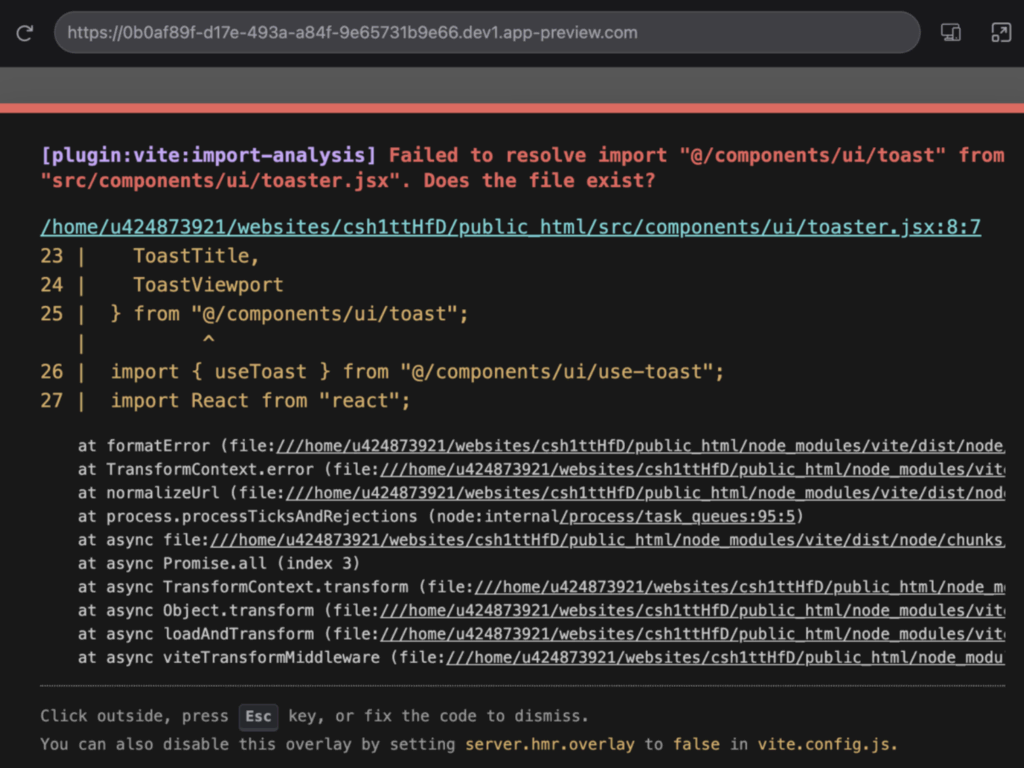1024x768 pixels.
Task: Open the normalizeUrl stack trace link
Action: click(645, 493)
